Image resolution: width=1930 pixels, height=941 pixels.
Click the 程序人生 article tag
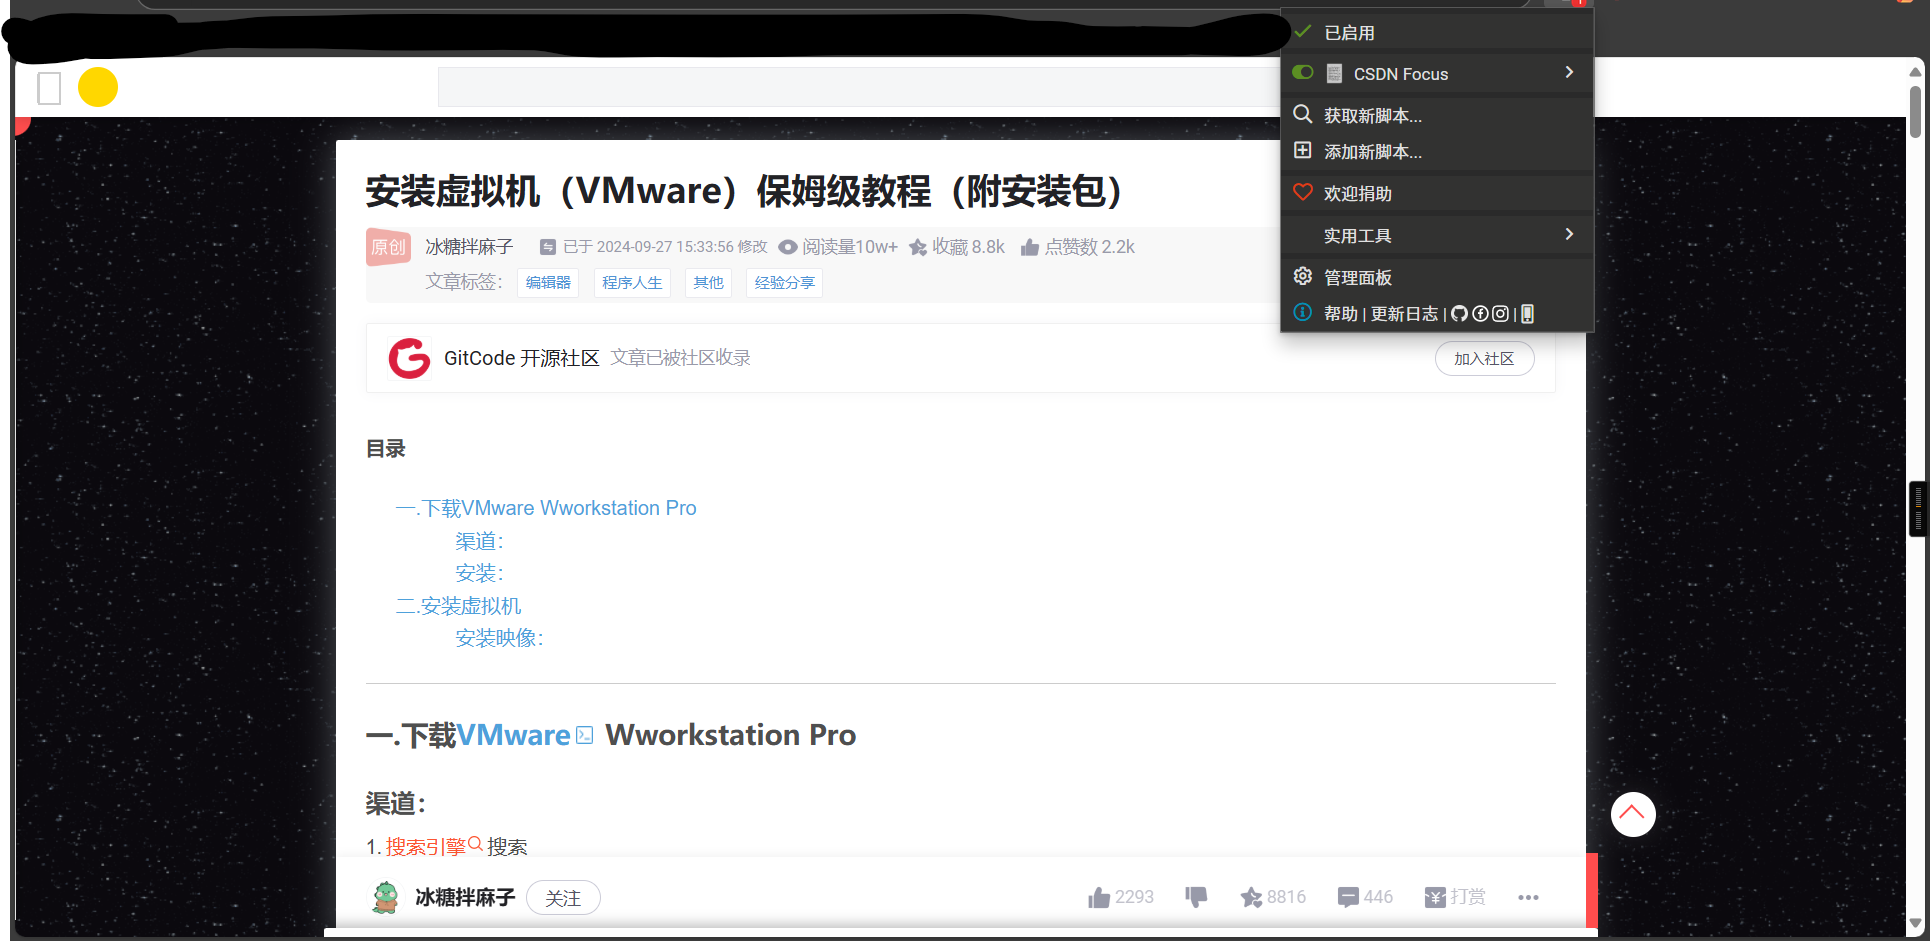coord(632,283)
